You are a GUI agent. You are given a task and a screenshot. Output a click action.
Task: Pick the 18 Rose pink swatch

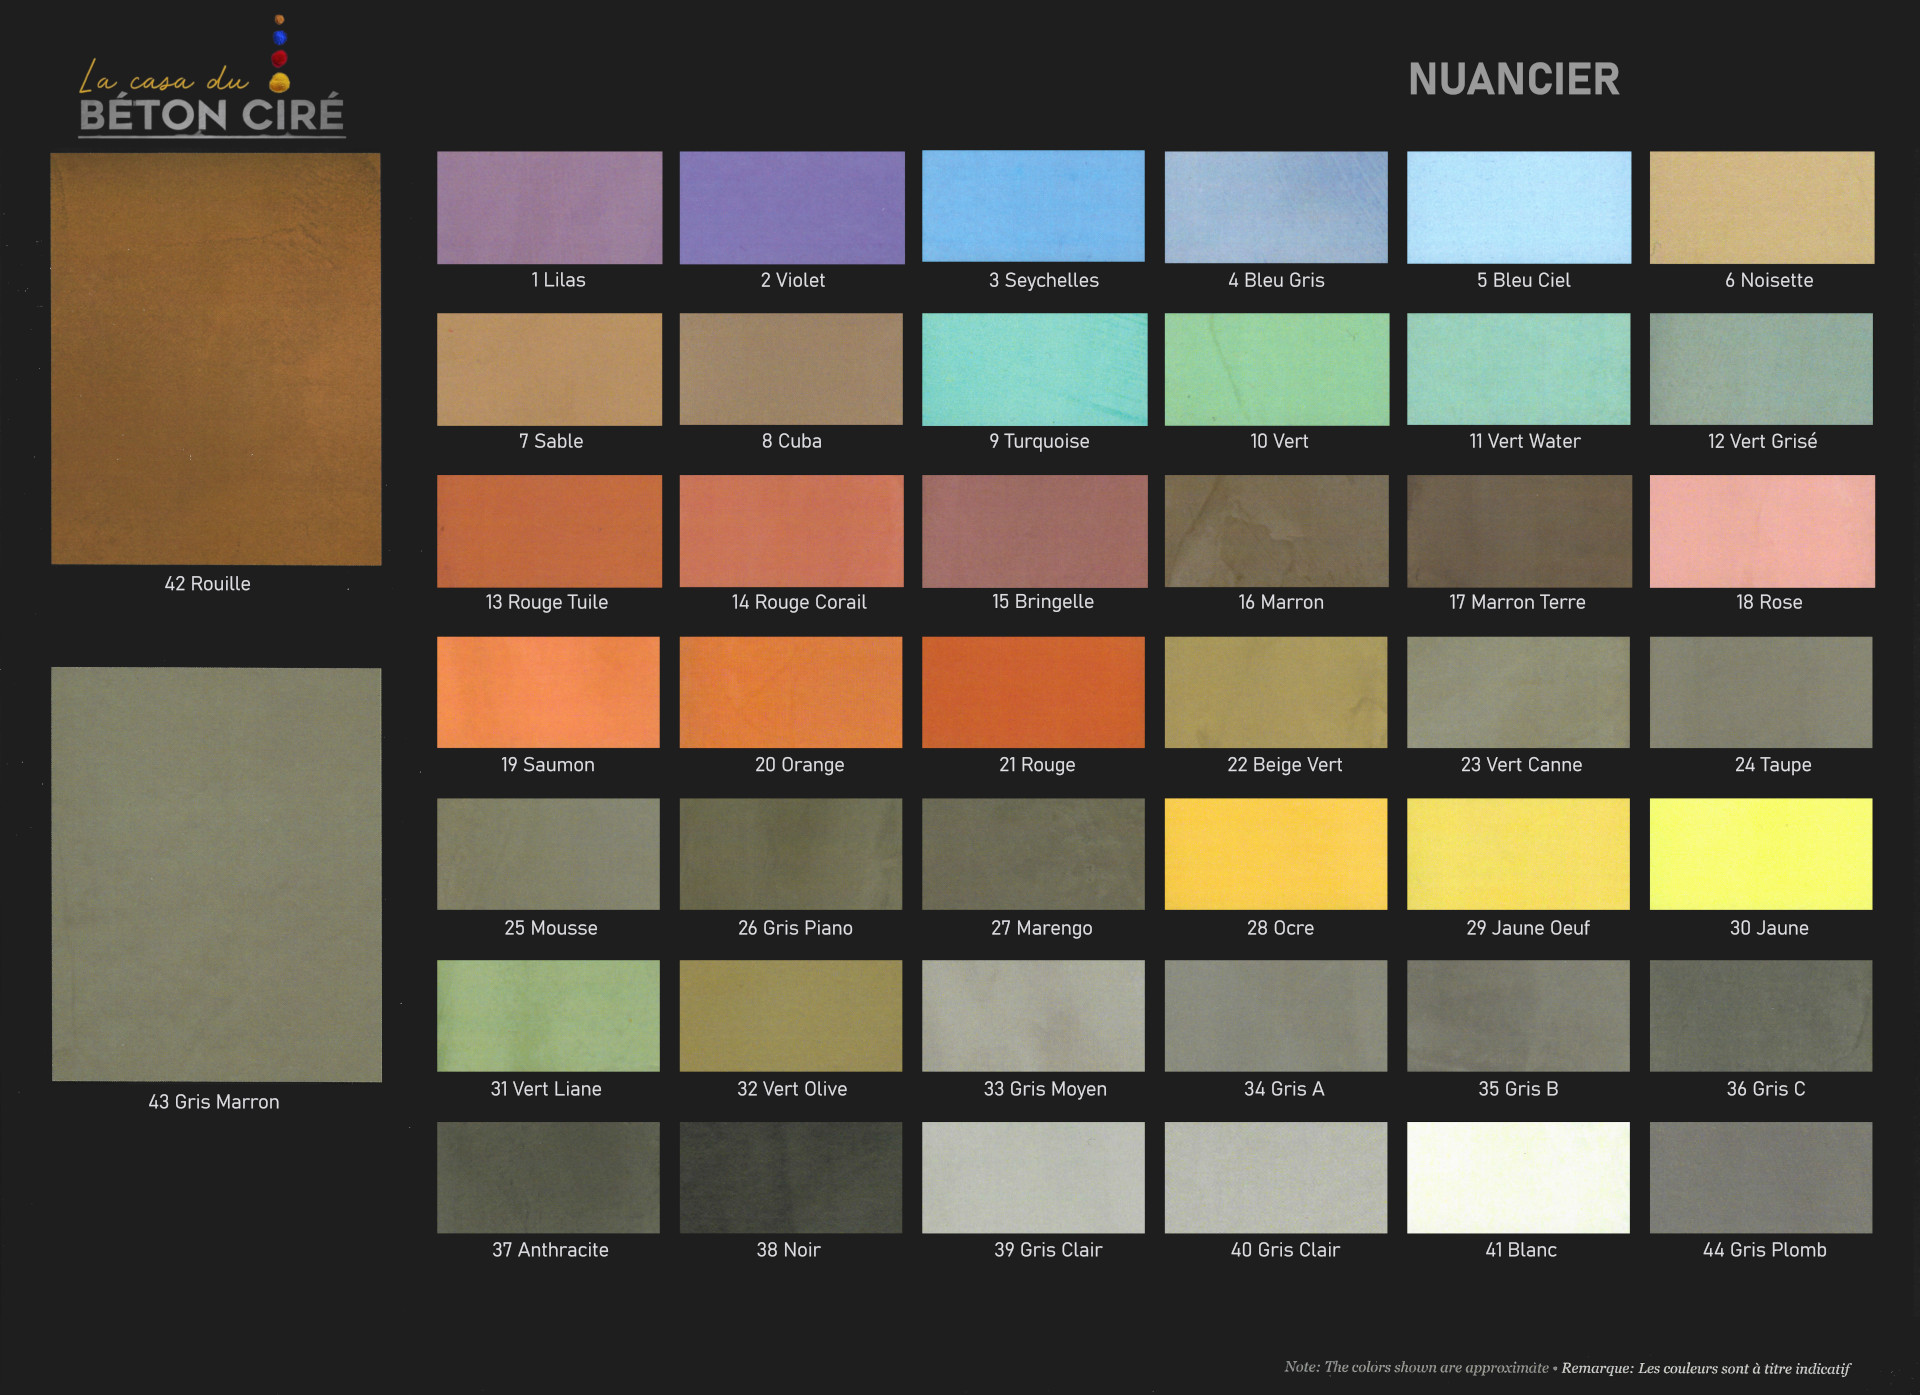point(1762,531)
